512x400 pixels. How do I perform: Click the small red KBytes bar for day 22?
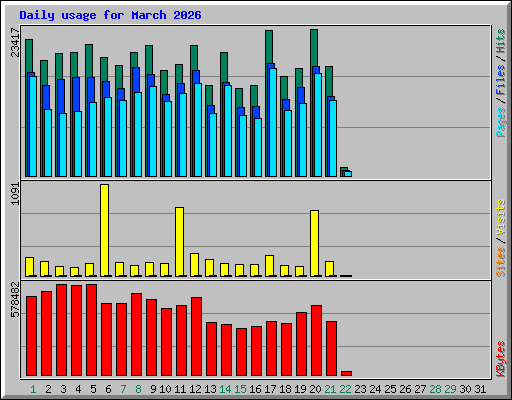point(347,373)
